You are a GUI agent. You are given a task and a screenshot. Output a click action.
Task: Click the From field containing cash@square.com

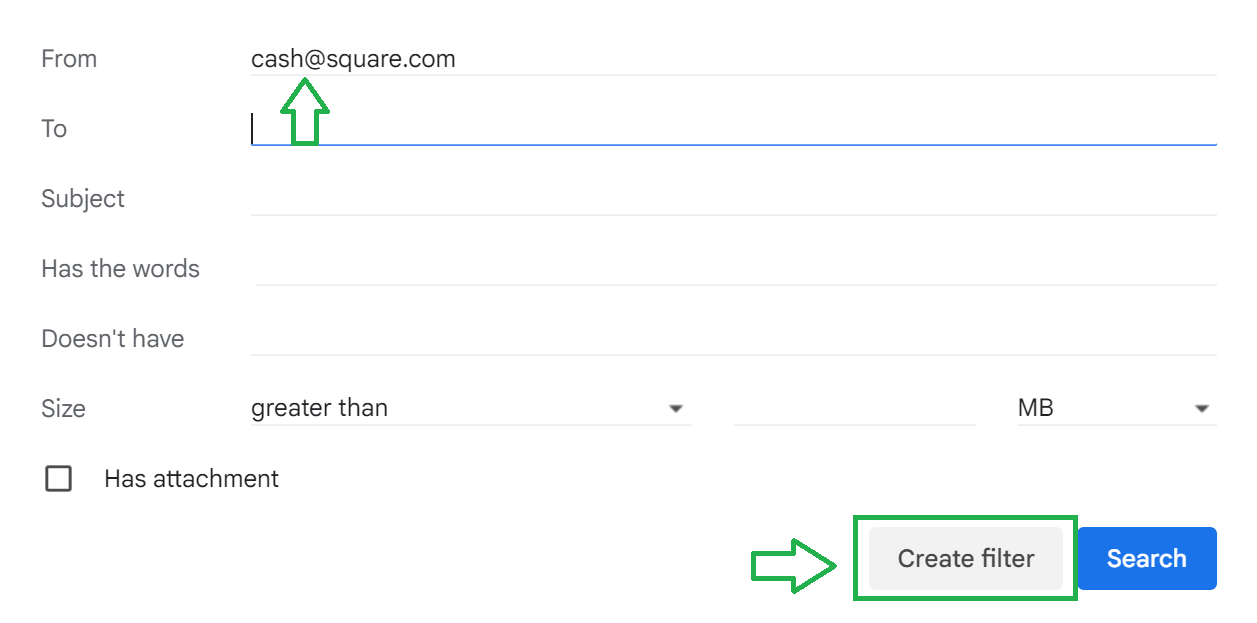732,59
